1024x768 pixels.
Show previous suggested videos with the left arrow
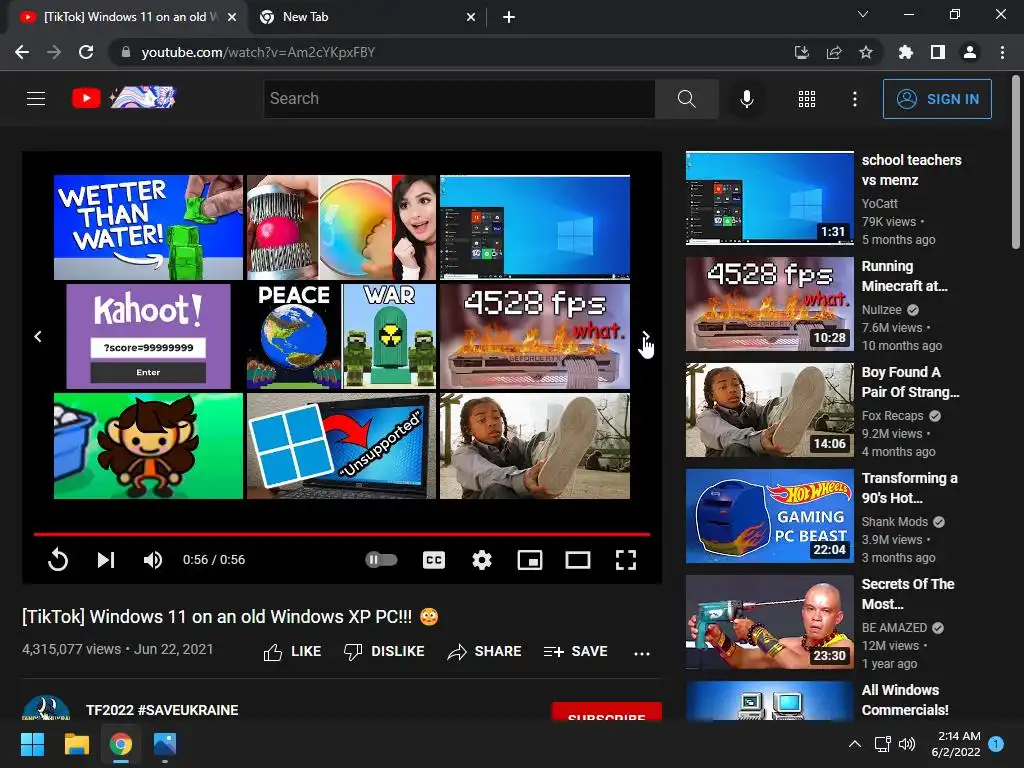tap(38, 336)
